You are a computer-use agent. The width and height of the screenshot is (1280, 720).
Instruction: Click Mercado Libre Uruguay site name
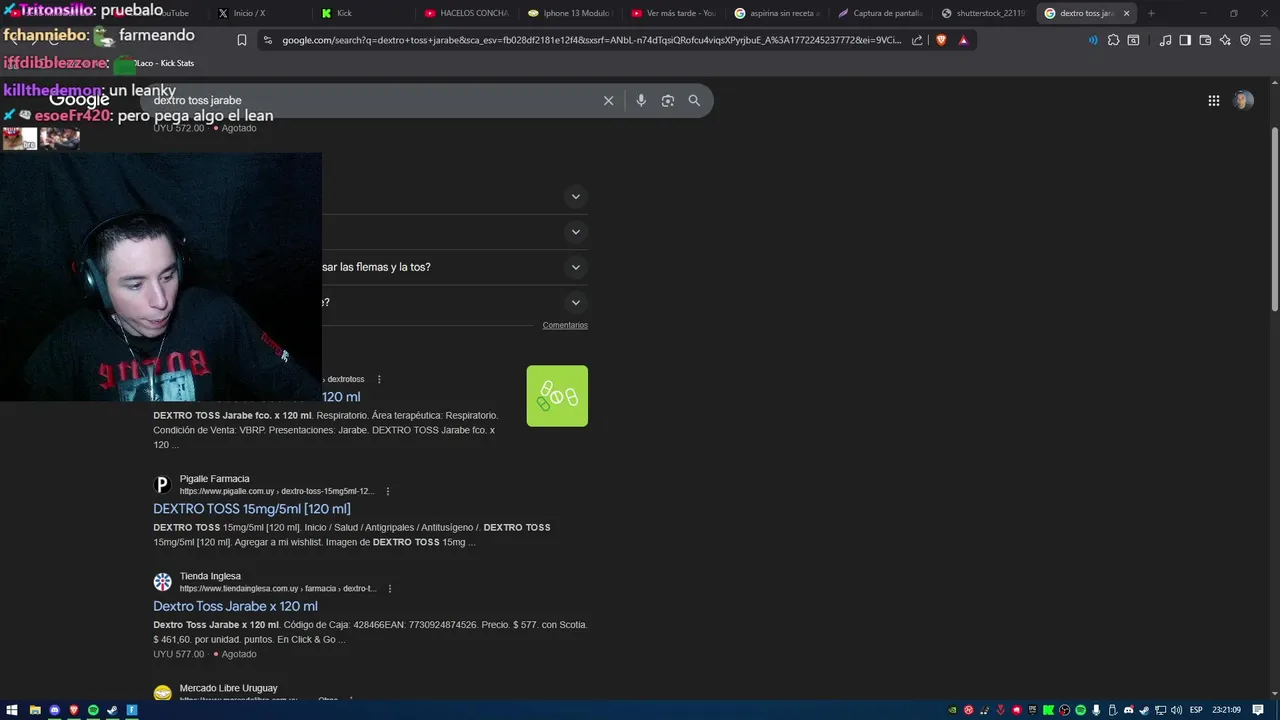pyautogui.click(x=228, y=688)
